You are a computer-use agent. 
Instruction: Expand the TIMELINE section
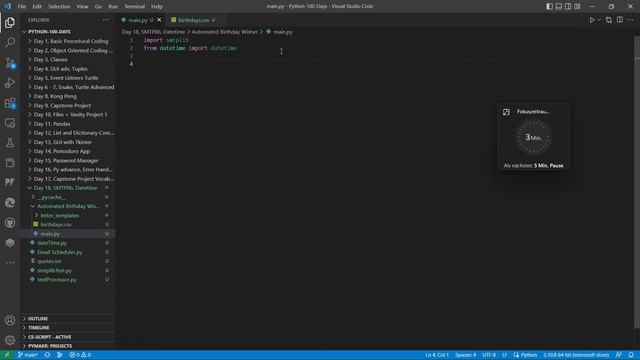(x=68, y=328)
